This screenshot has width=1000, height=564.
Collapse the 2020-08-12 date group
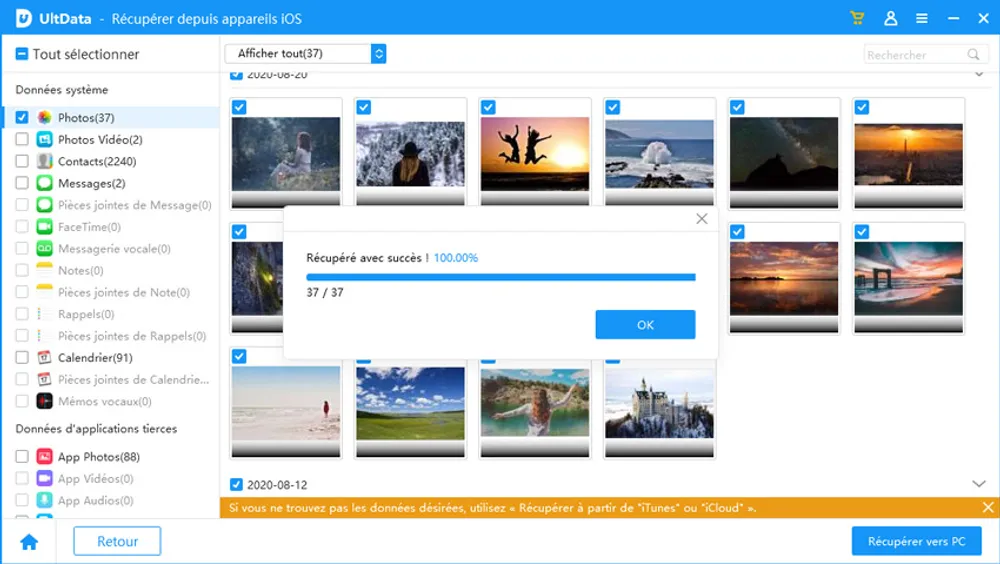tap(978, 484)
